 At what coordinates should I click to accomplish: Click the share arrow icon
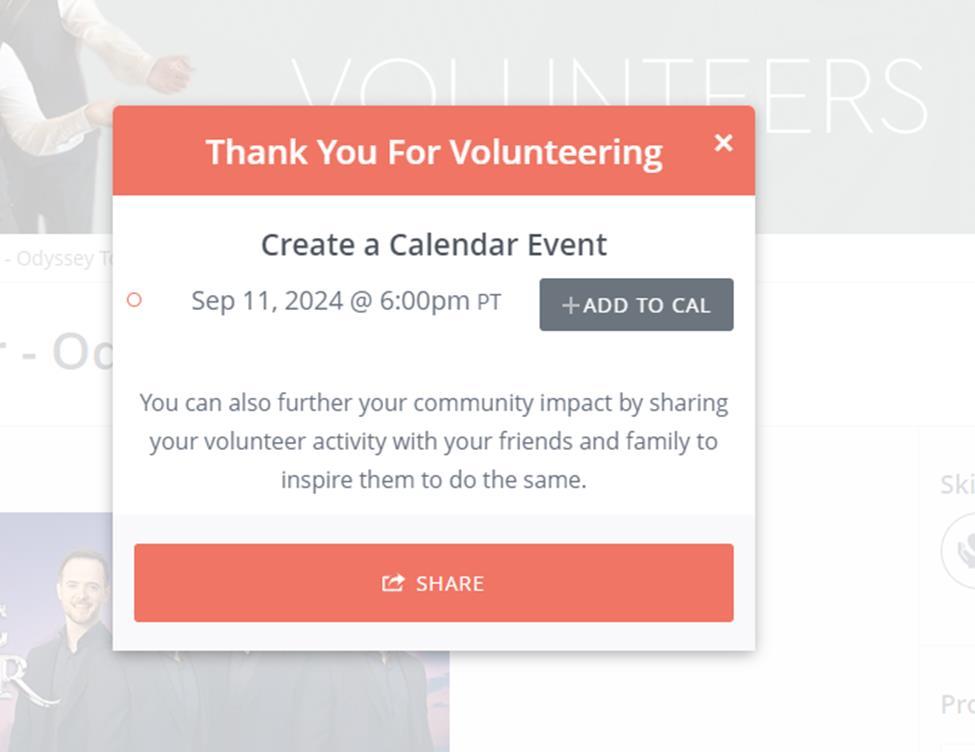coord(393,583)
